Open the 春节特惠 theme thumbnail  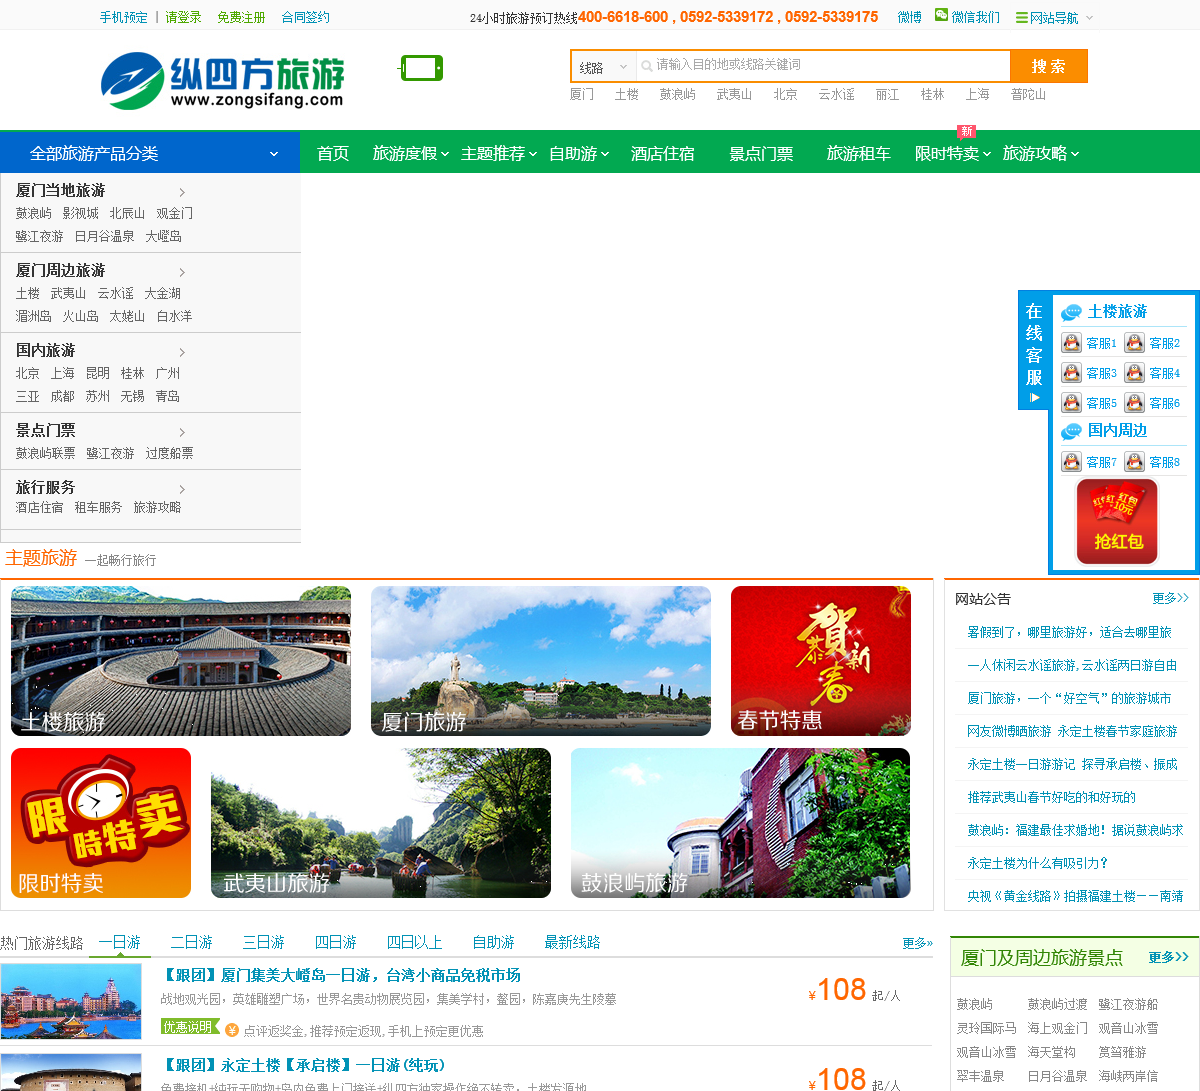click(x=821, y=661)
